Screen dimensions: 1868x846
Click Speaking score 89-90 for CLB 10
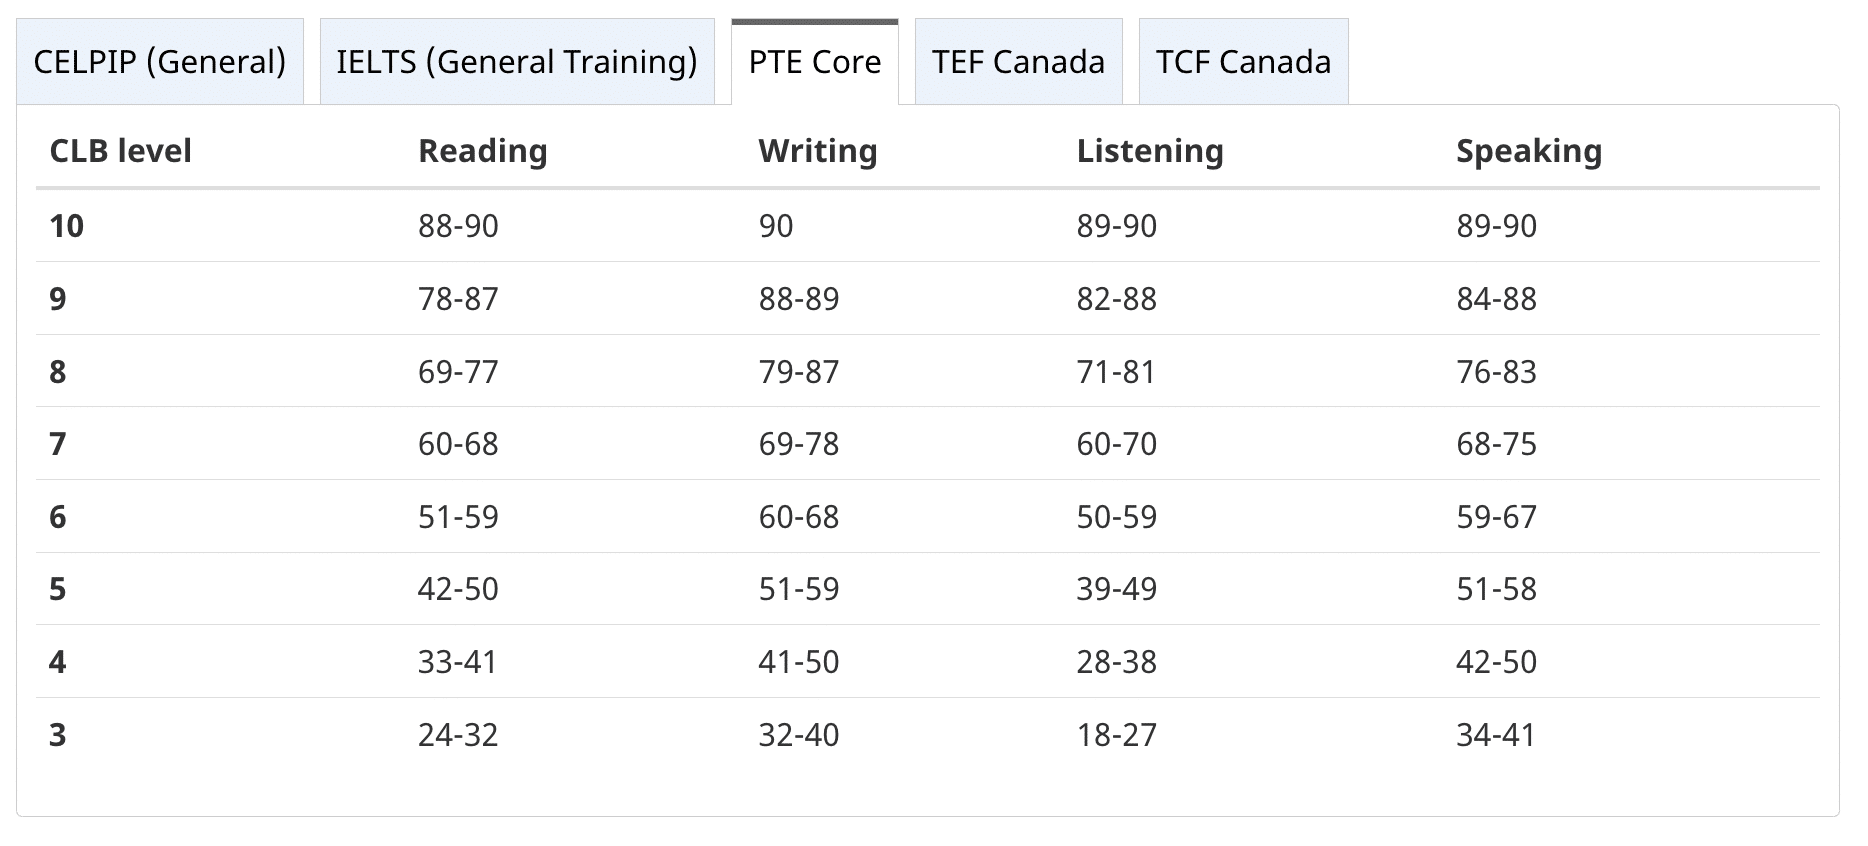(x=1496, y=226)
